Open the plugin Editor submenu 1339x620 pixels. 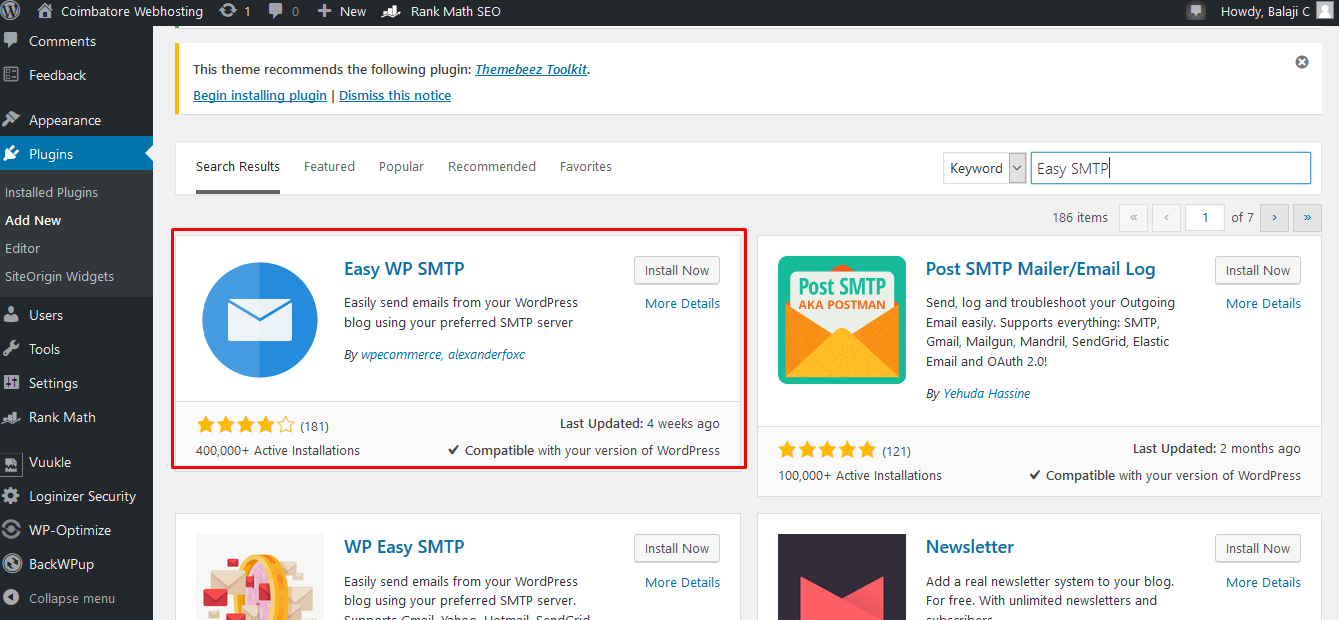[x=22, y=248]
